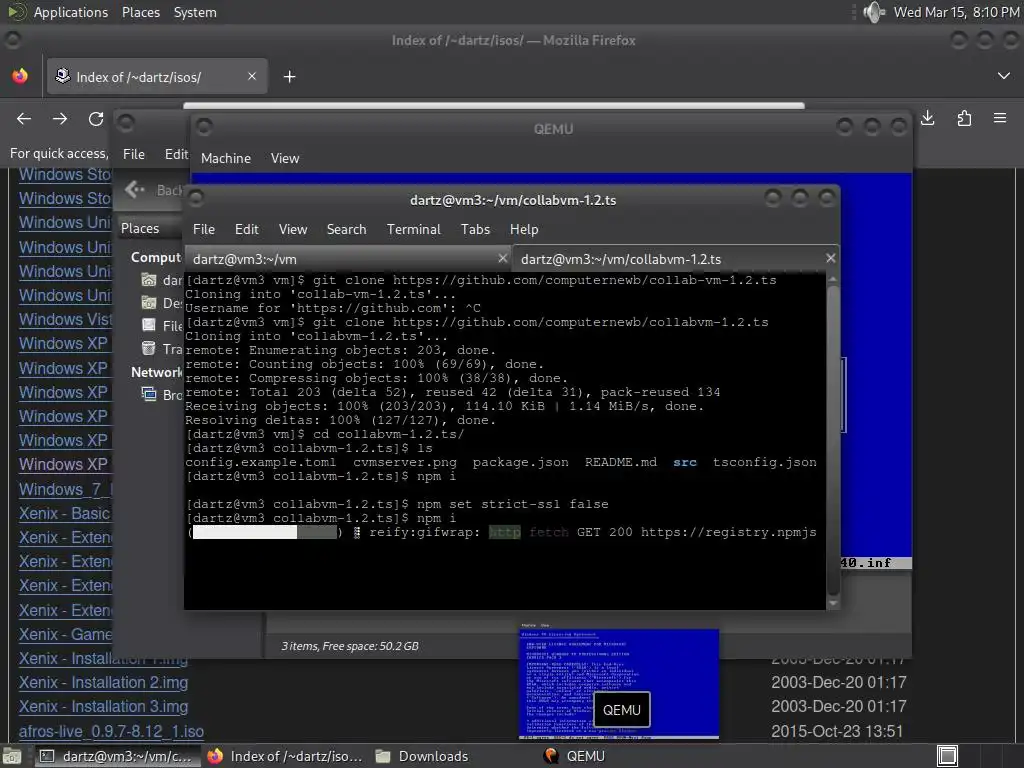Viewport: 1024px width, 768px height.
Task: Switch to Firefox Index task in taskbar
Action: [285, 756]
